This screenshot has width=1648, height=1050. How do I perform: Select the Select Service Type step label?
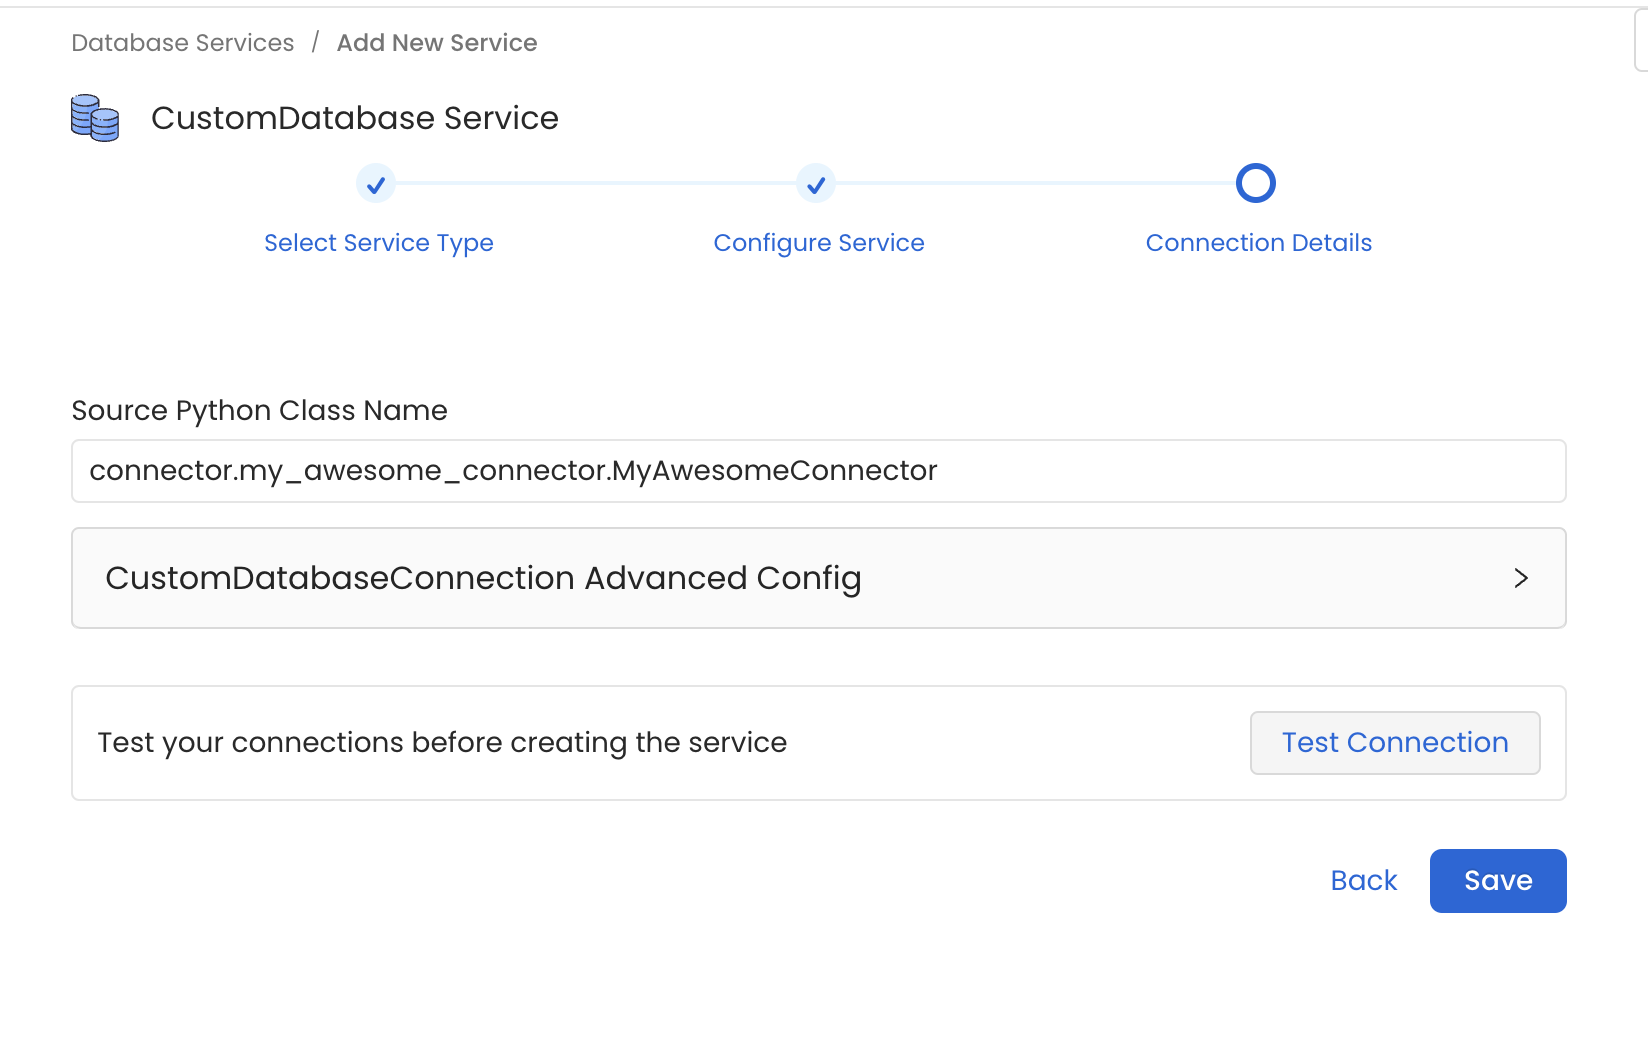378,243
